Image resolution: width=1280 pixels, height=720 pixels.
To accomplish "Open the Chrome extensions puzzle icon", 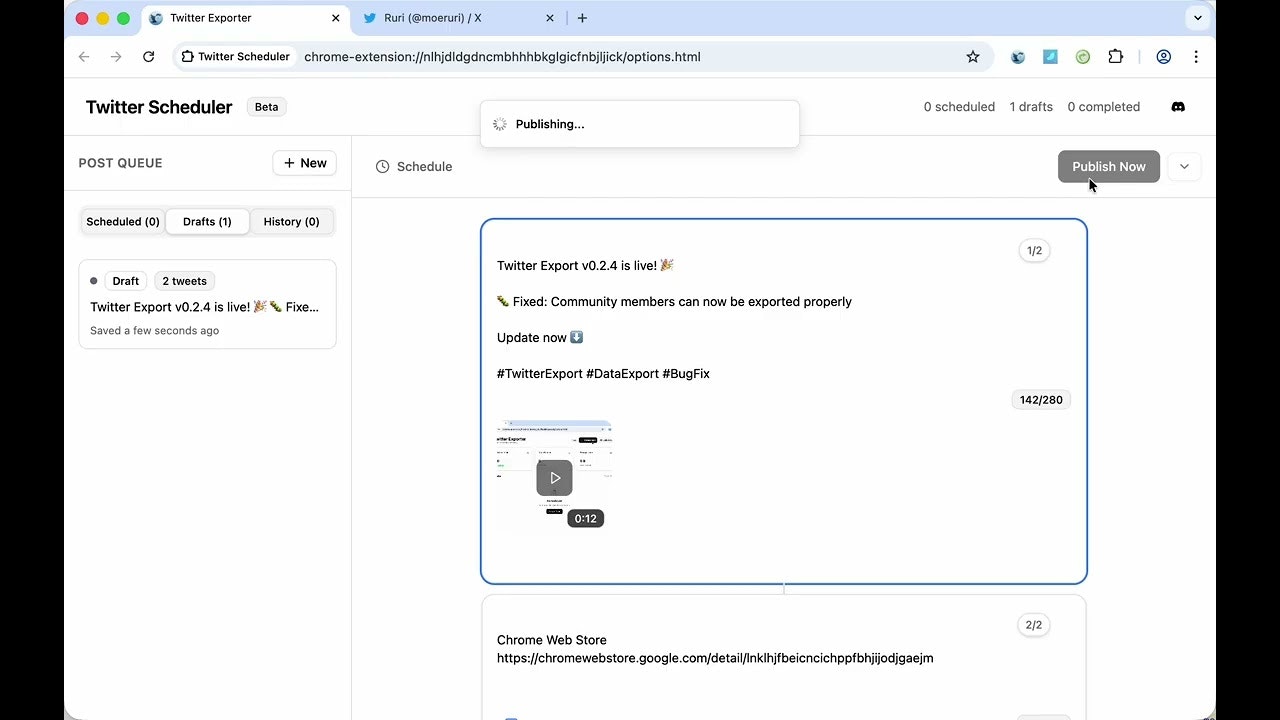I will tap(1116, 57).
